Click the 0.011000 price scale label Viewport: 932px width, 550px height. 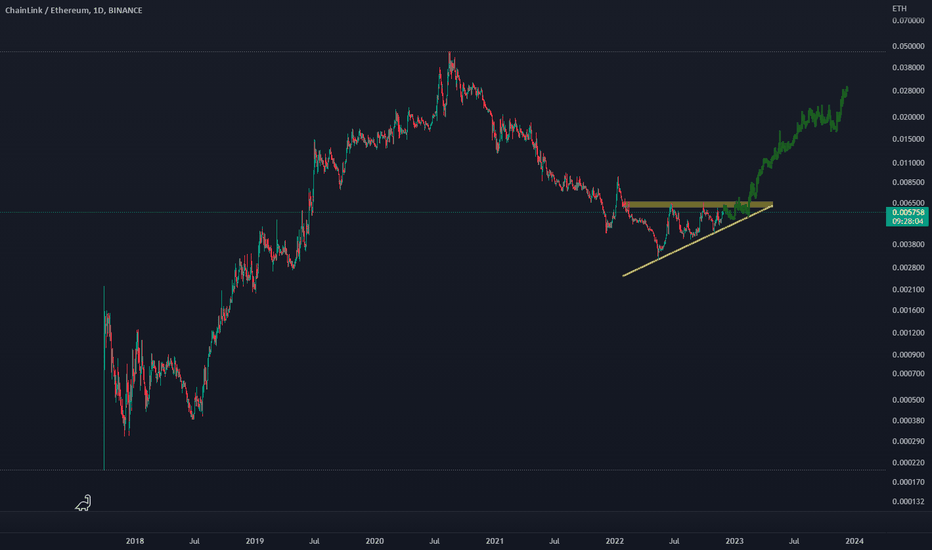click(908, 163)
